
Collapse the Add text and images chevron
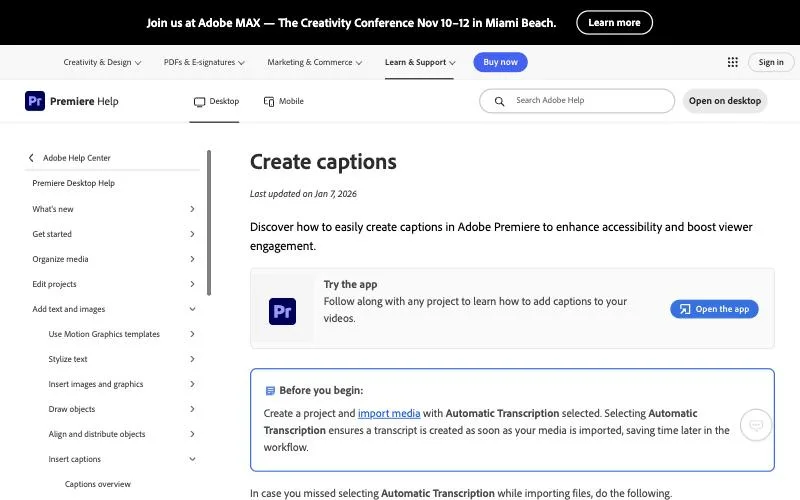point(192,309)
